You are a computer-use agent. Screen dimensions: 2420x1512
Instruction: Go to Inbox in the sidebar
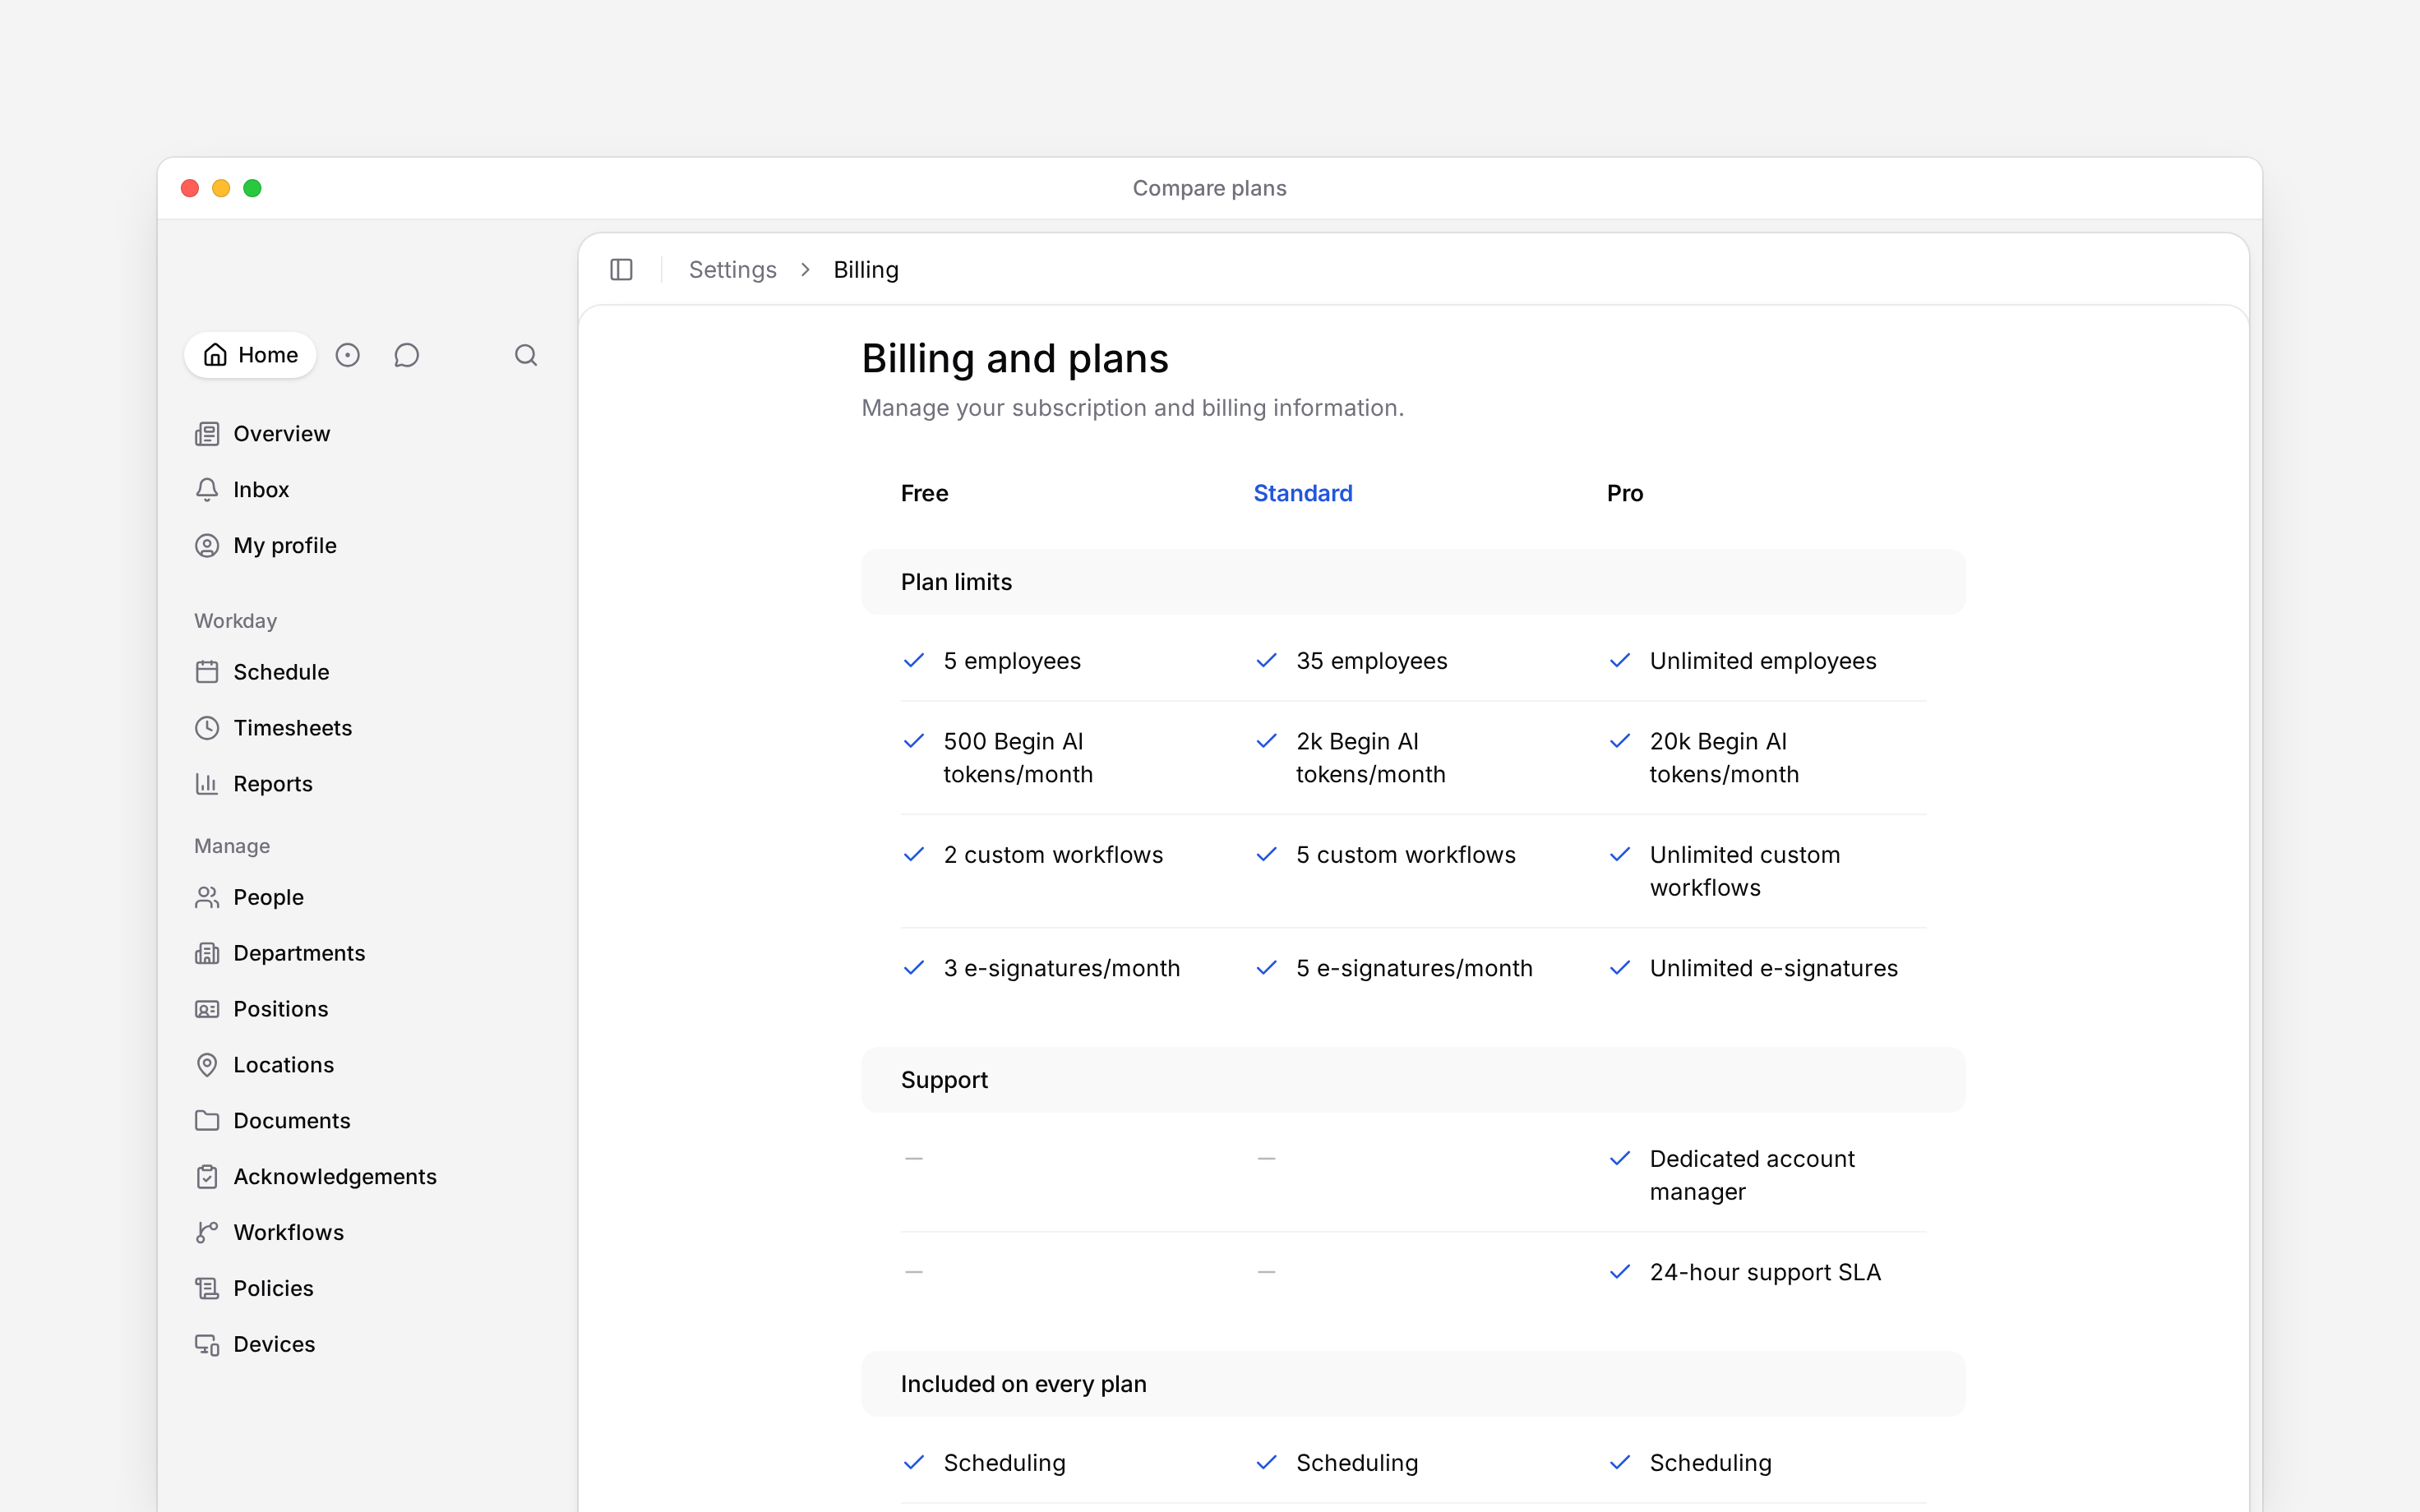coord(261,490)
